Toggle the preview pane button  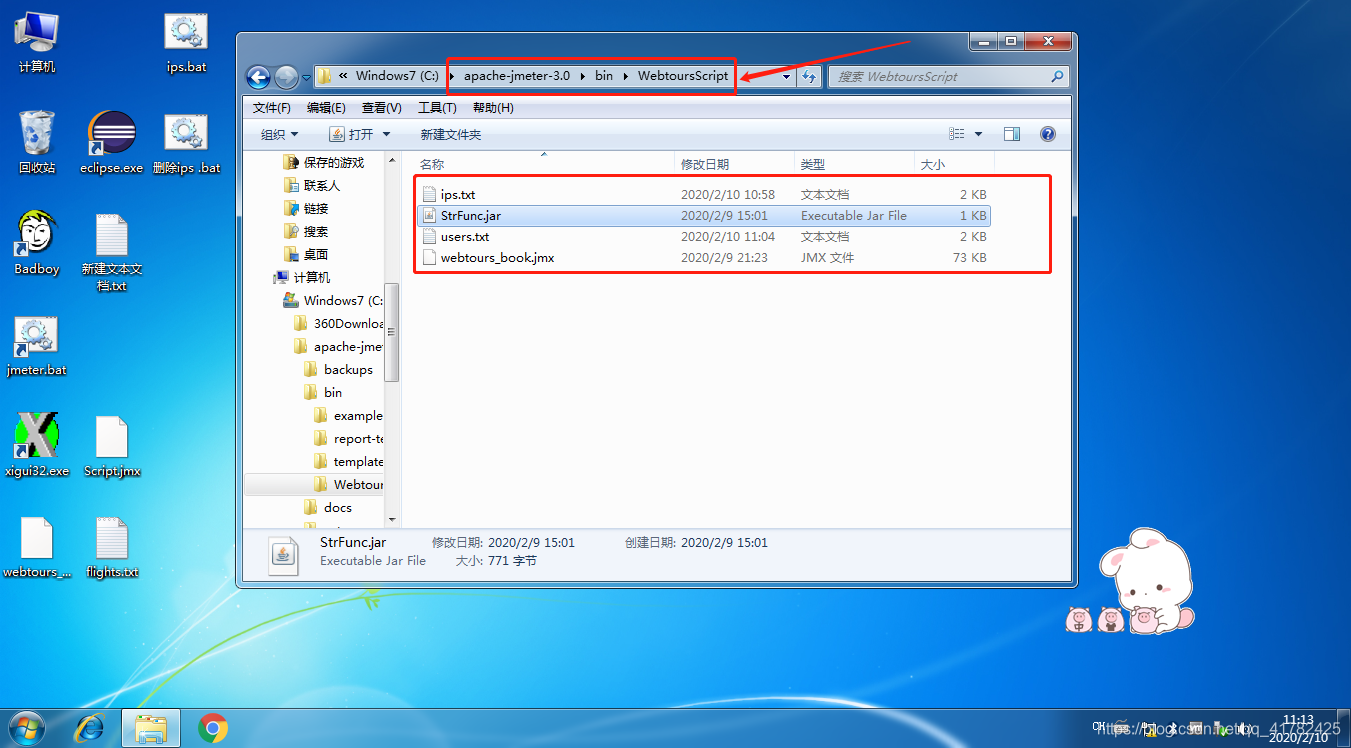click(1011, 134)
